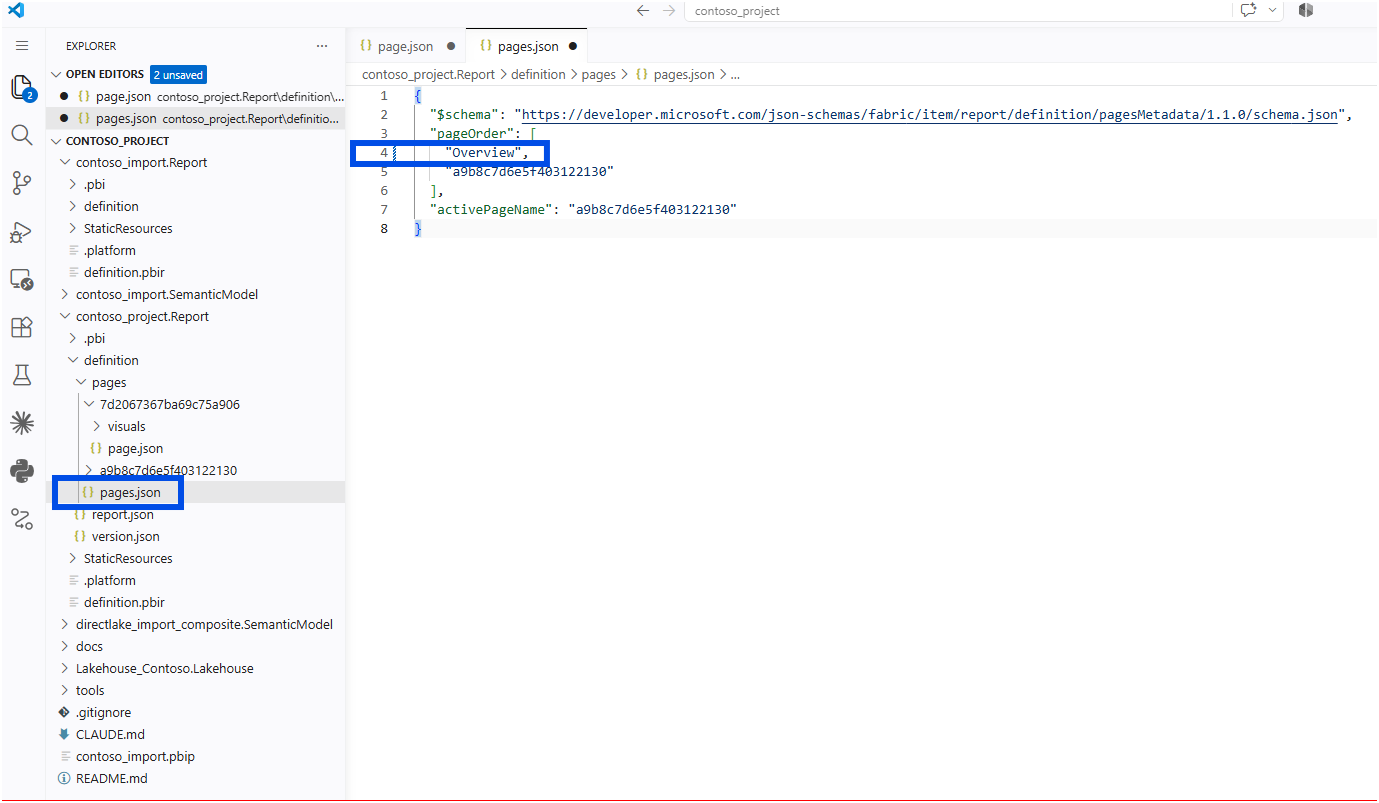This screenshot has height=803, width=1379.
Task: Open the Run and Debug view
Action: [22, 231]
